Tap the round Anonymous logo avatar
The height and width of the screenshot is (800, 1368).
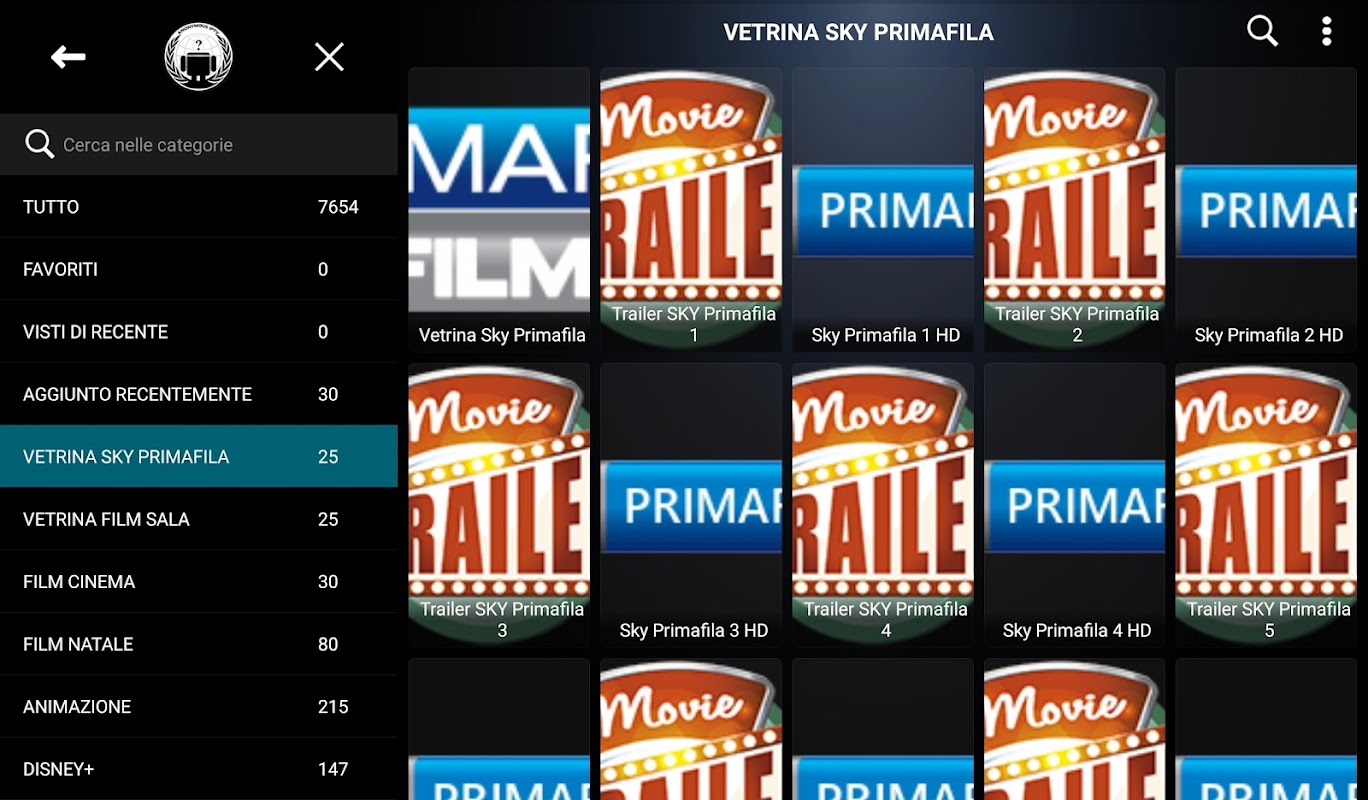tap(198, 57)
